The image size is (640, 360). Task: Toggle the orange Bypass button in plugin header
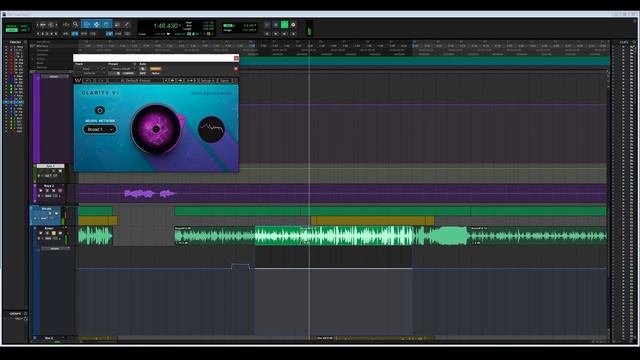(x=156, y=69)
